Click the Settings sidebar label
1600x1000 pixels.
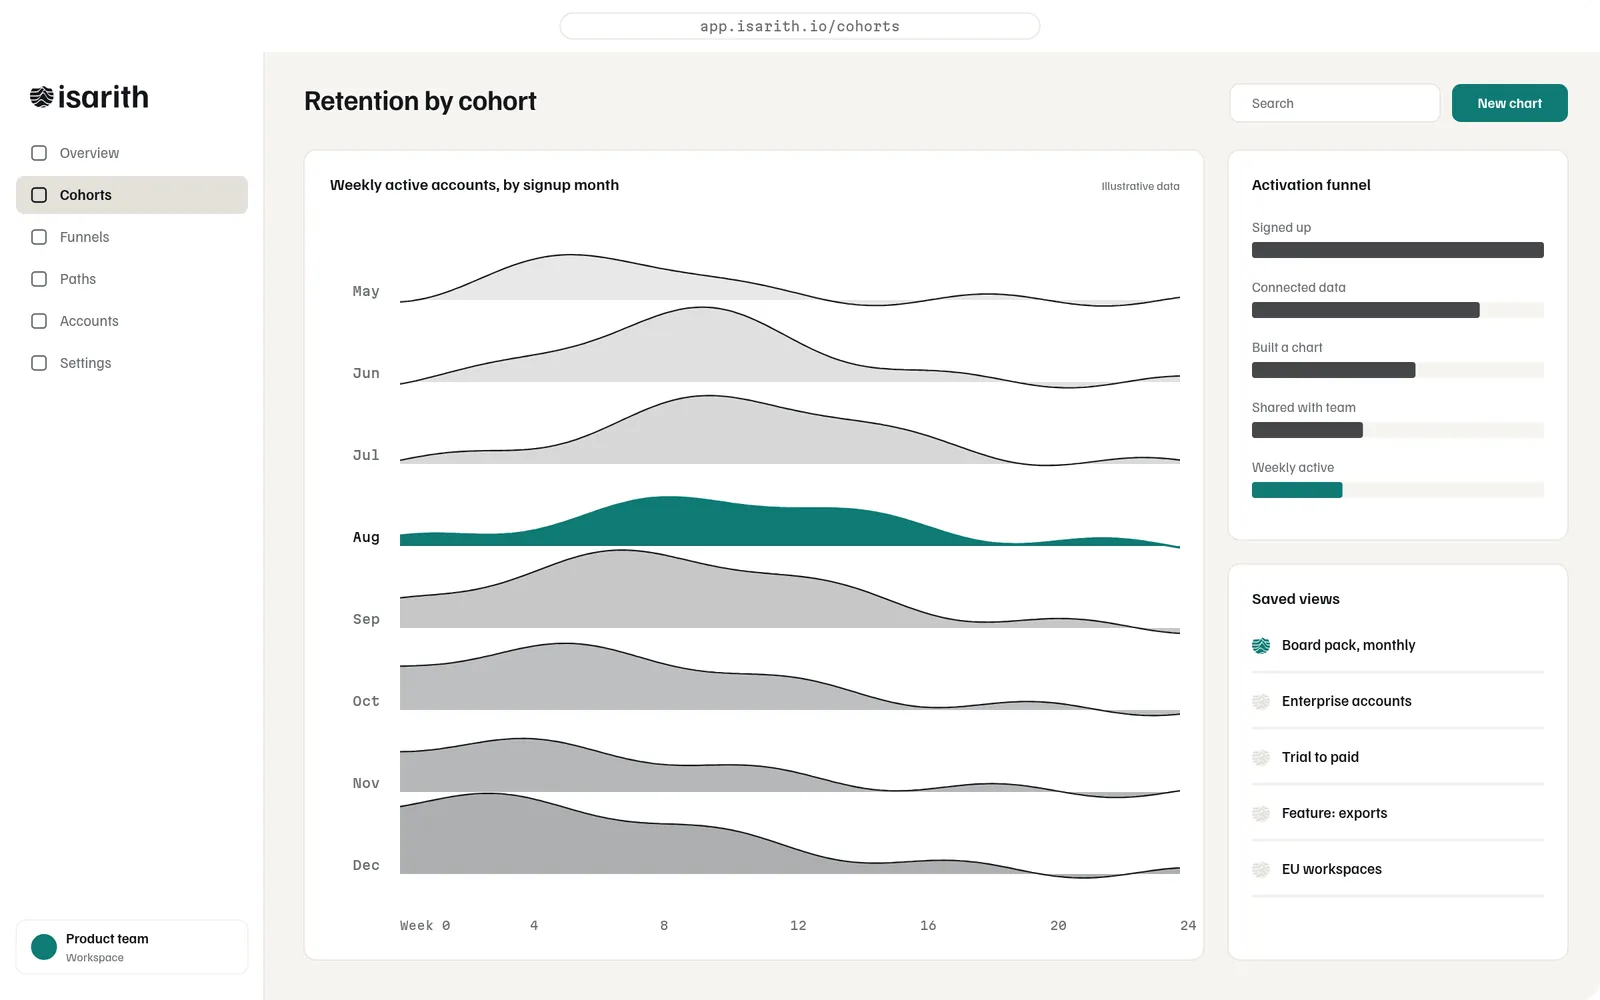(85, 363)
